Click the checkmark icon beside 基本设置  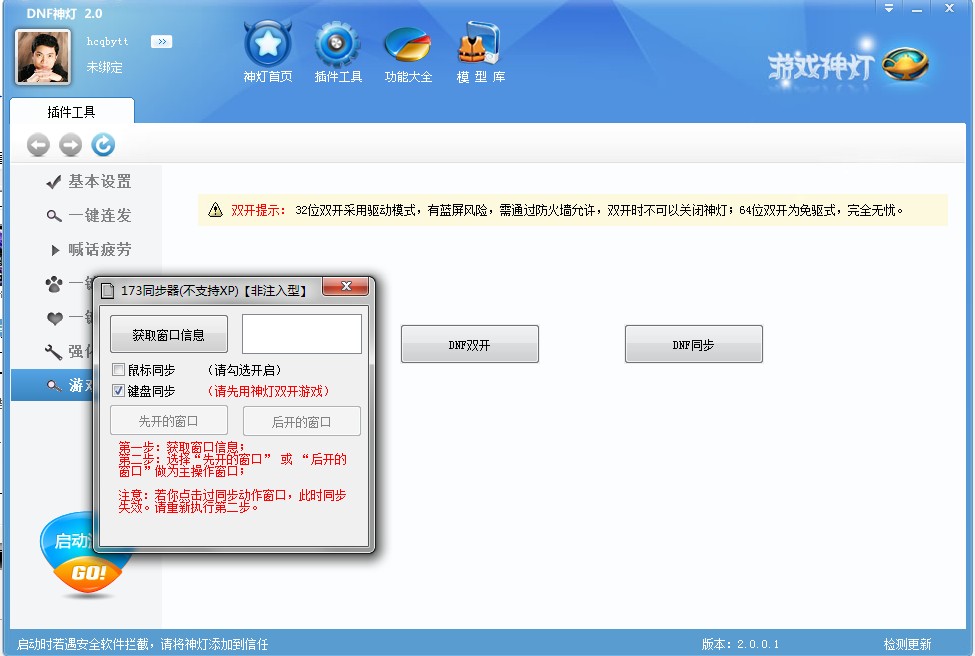tap(54, 182)
